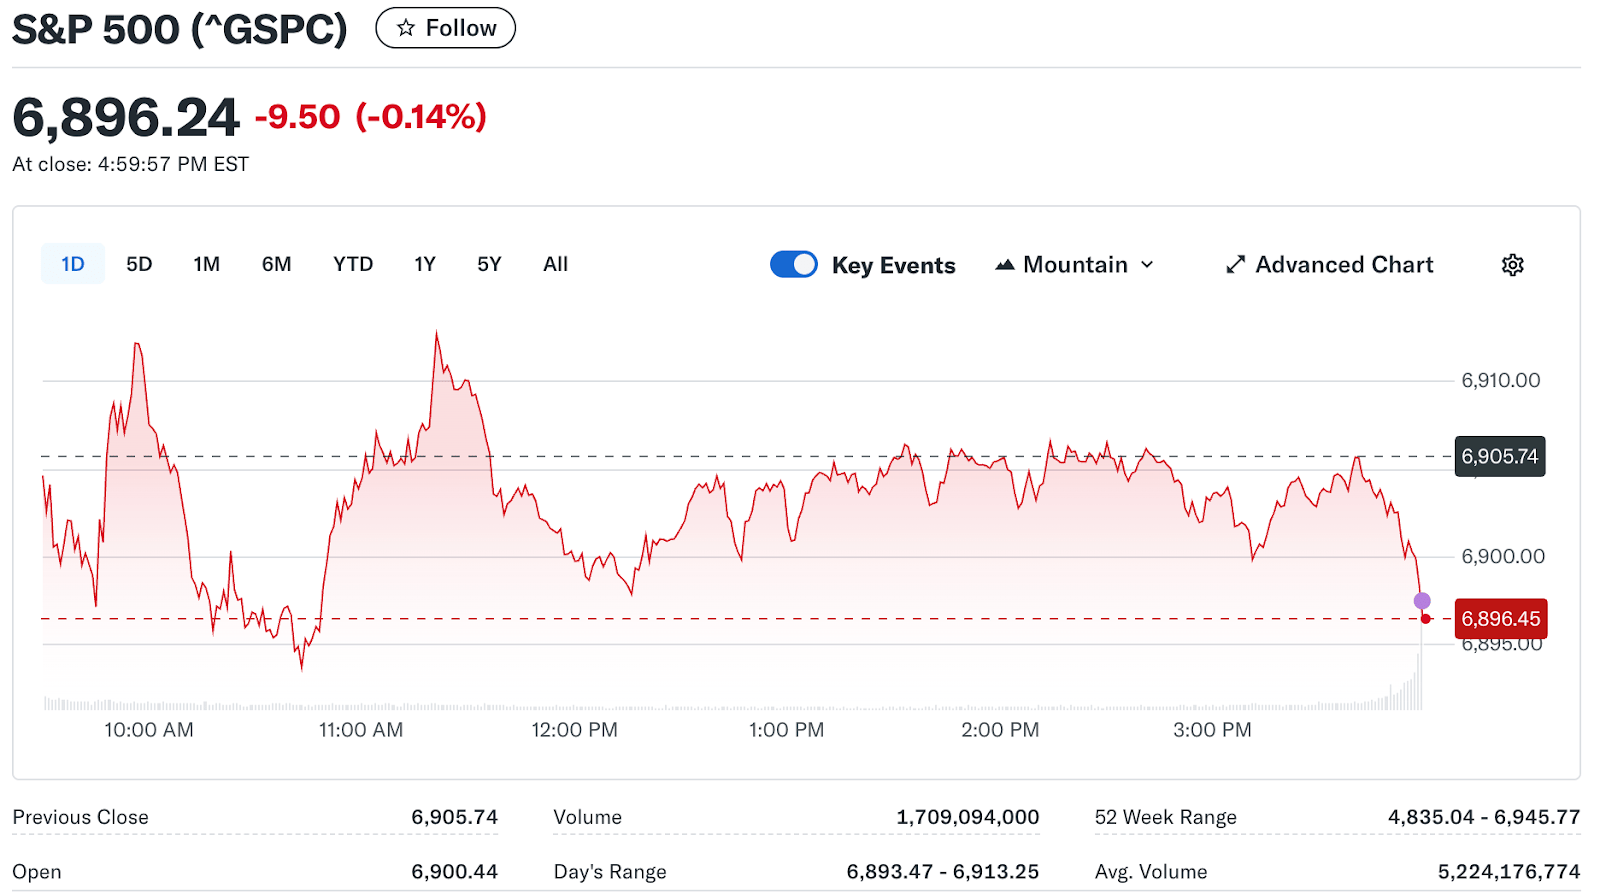Click the 10:00 AM axis label
The image size is (1600, 894).
click(149, 730)
